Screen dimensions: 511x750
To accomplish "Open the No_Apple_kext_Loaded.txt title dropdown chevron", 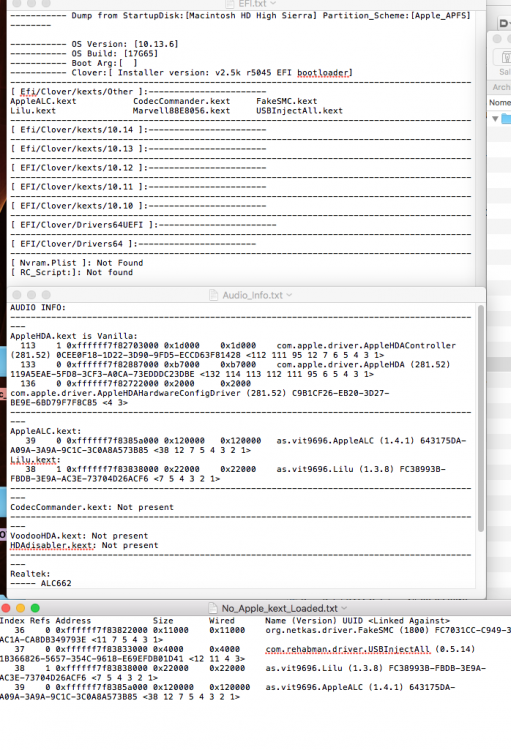I will click(x=344, y=608).
